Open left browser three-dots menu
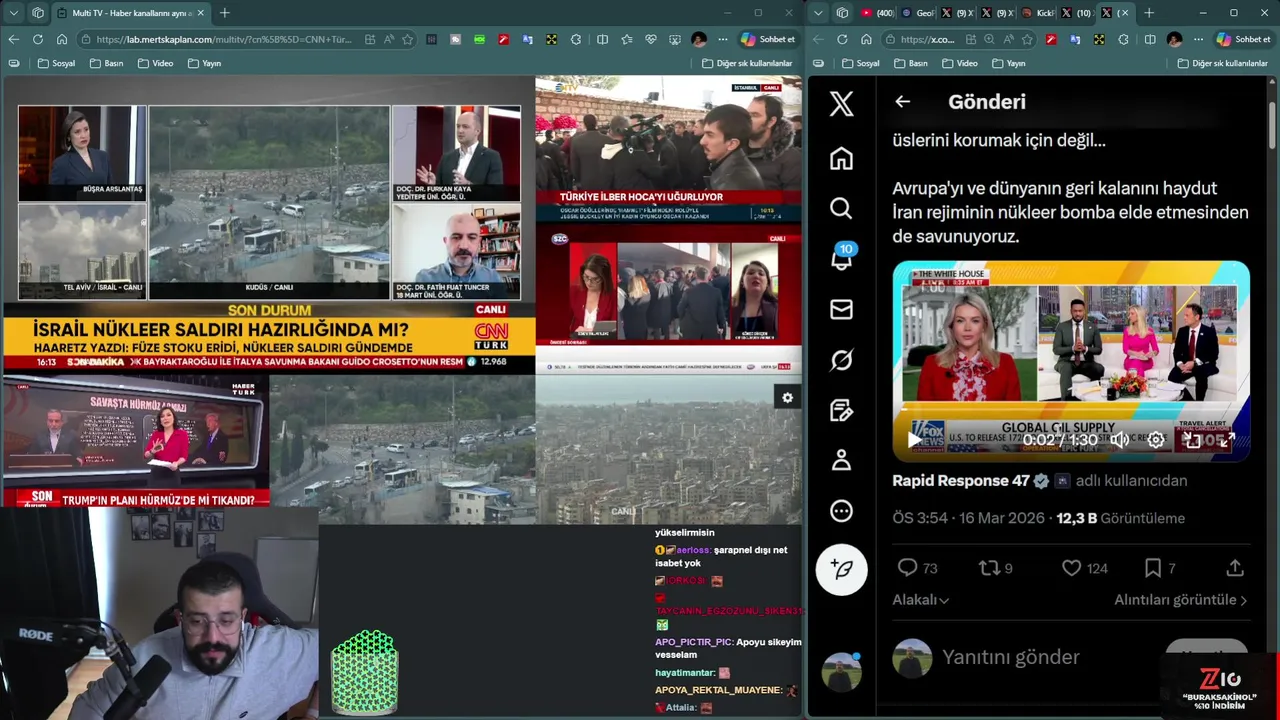 pyautogui.click(x=722, y=39)
